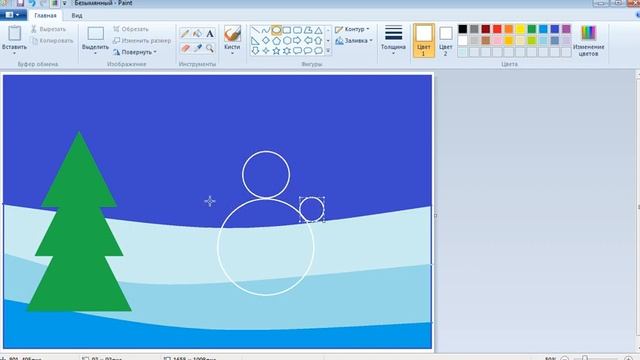640x360 pixels.
Task: Choose the Brushes tool icon
Action: [232, 33]
